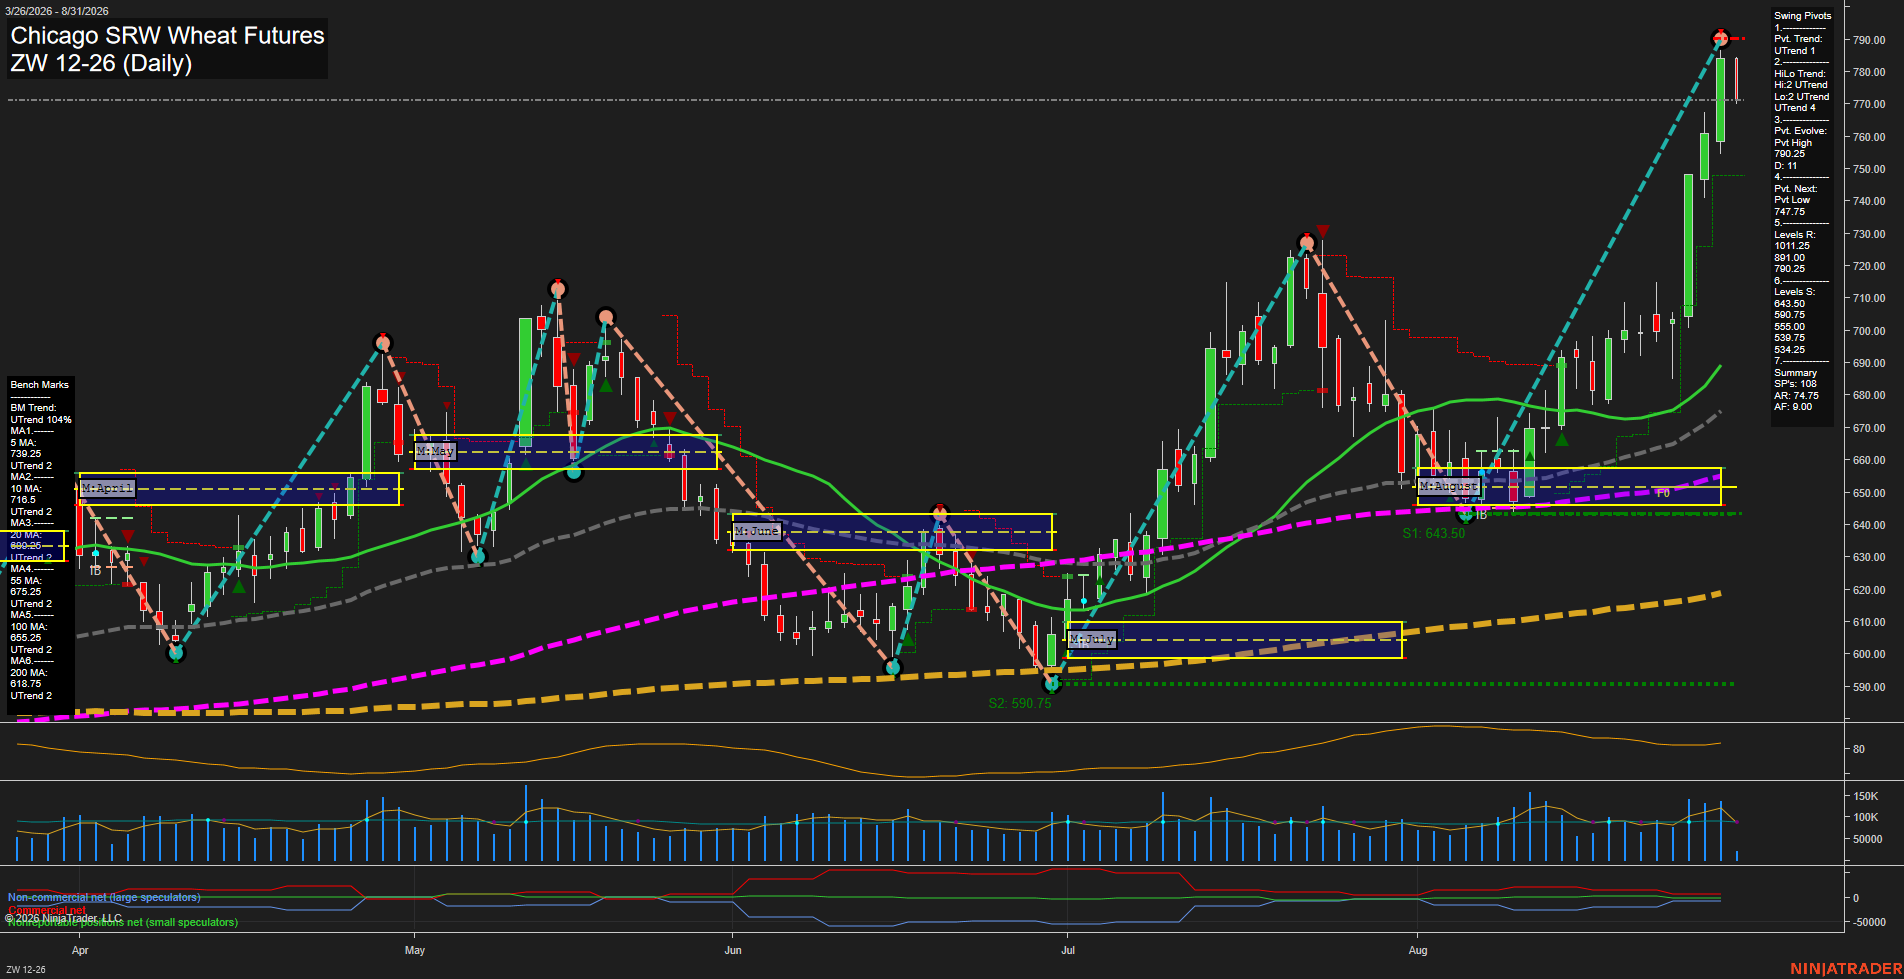Screen dimensions: 1904x979
Task: Click the 590.00 price axis label
Action: [x=1869, y=687]
